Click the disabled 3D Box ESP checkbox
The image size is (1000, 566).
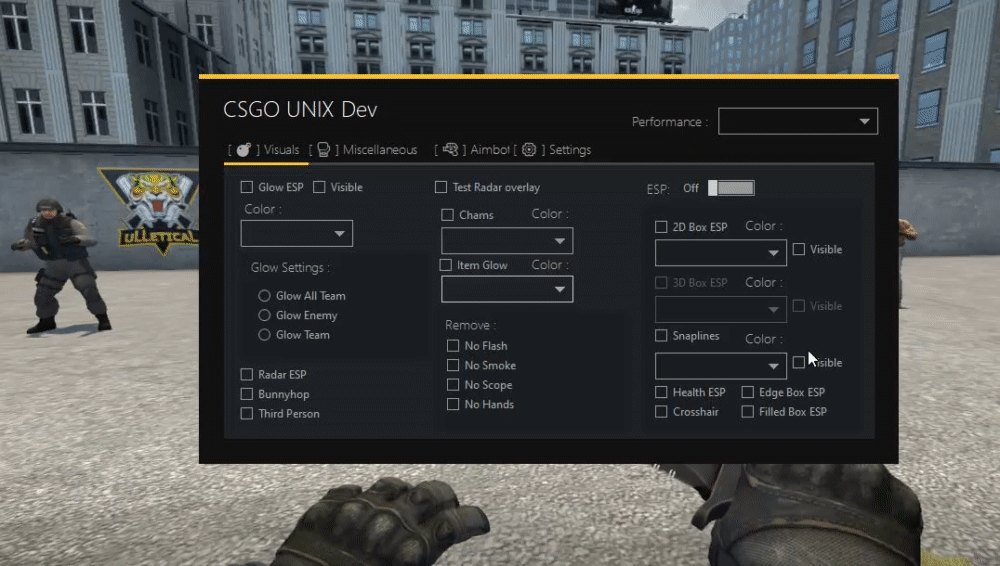(661, 282)
